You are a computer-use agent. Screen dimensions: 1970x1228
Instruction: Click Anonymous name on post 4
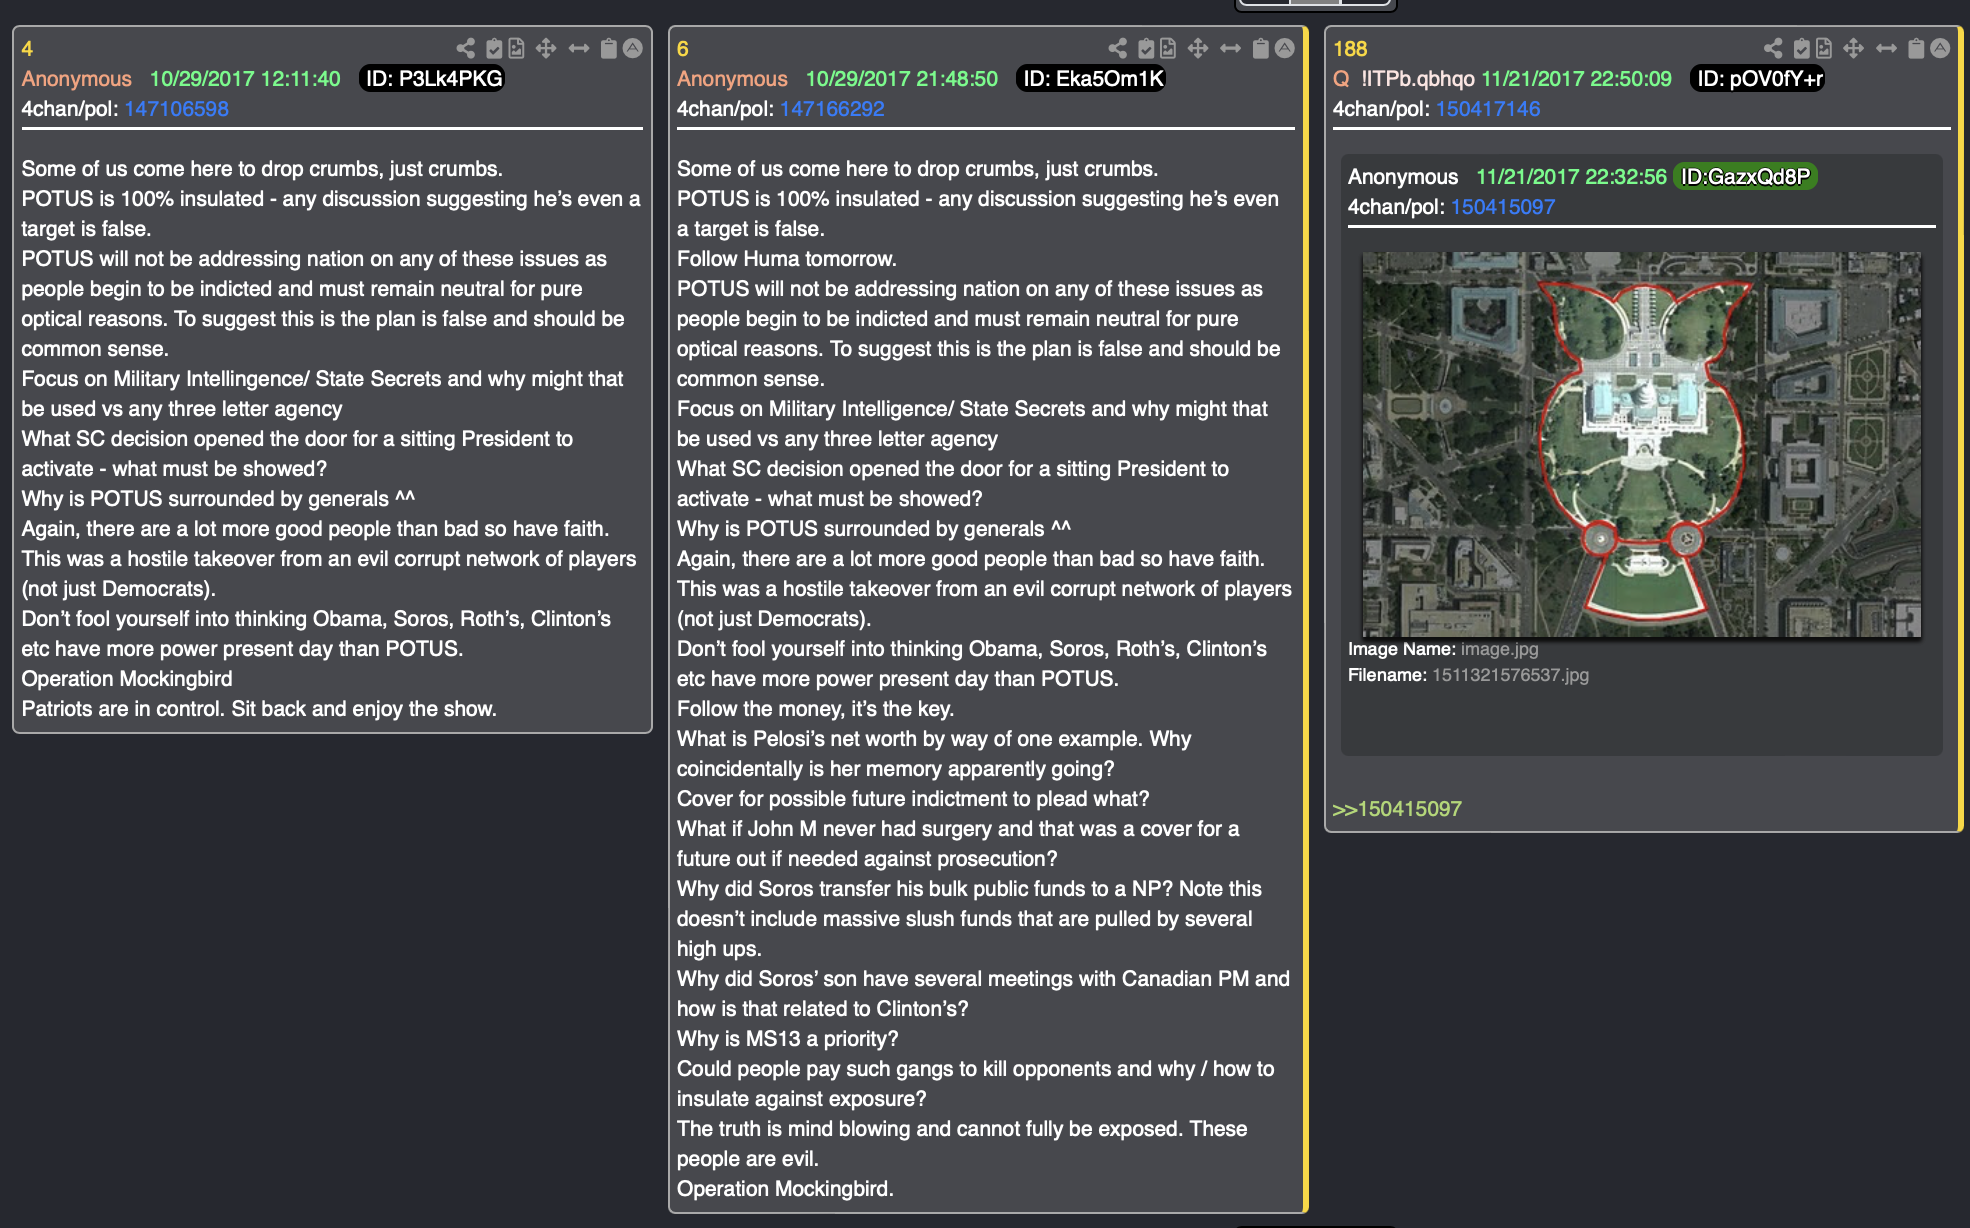tap(77, 79)
